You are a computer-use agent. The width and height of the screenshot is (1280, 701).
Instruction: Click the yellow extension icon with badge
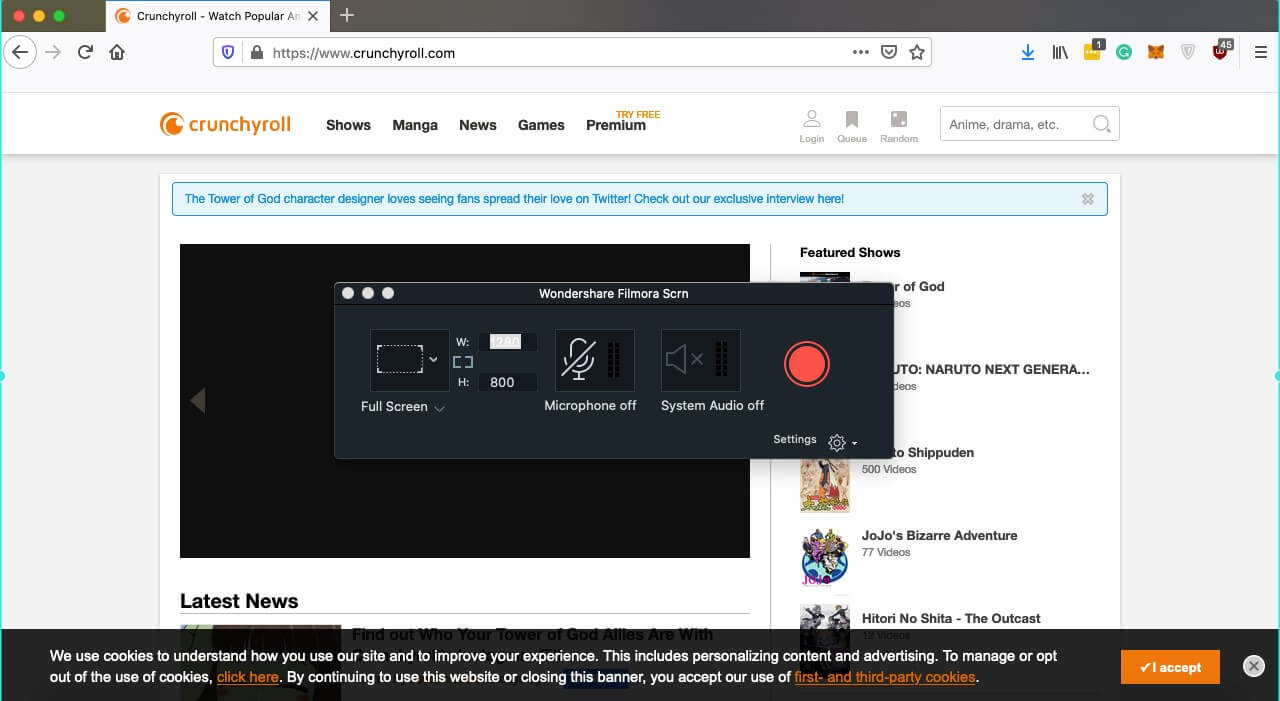[x=1093, y=51]
